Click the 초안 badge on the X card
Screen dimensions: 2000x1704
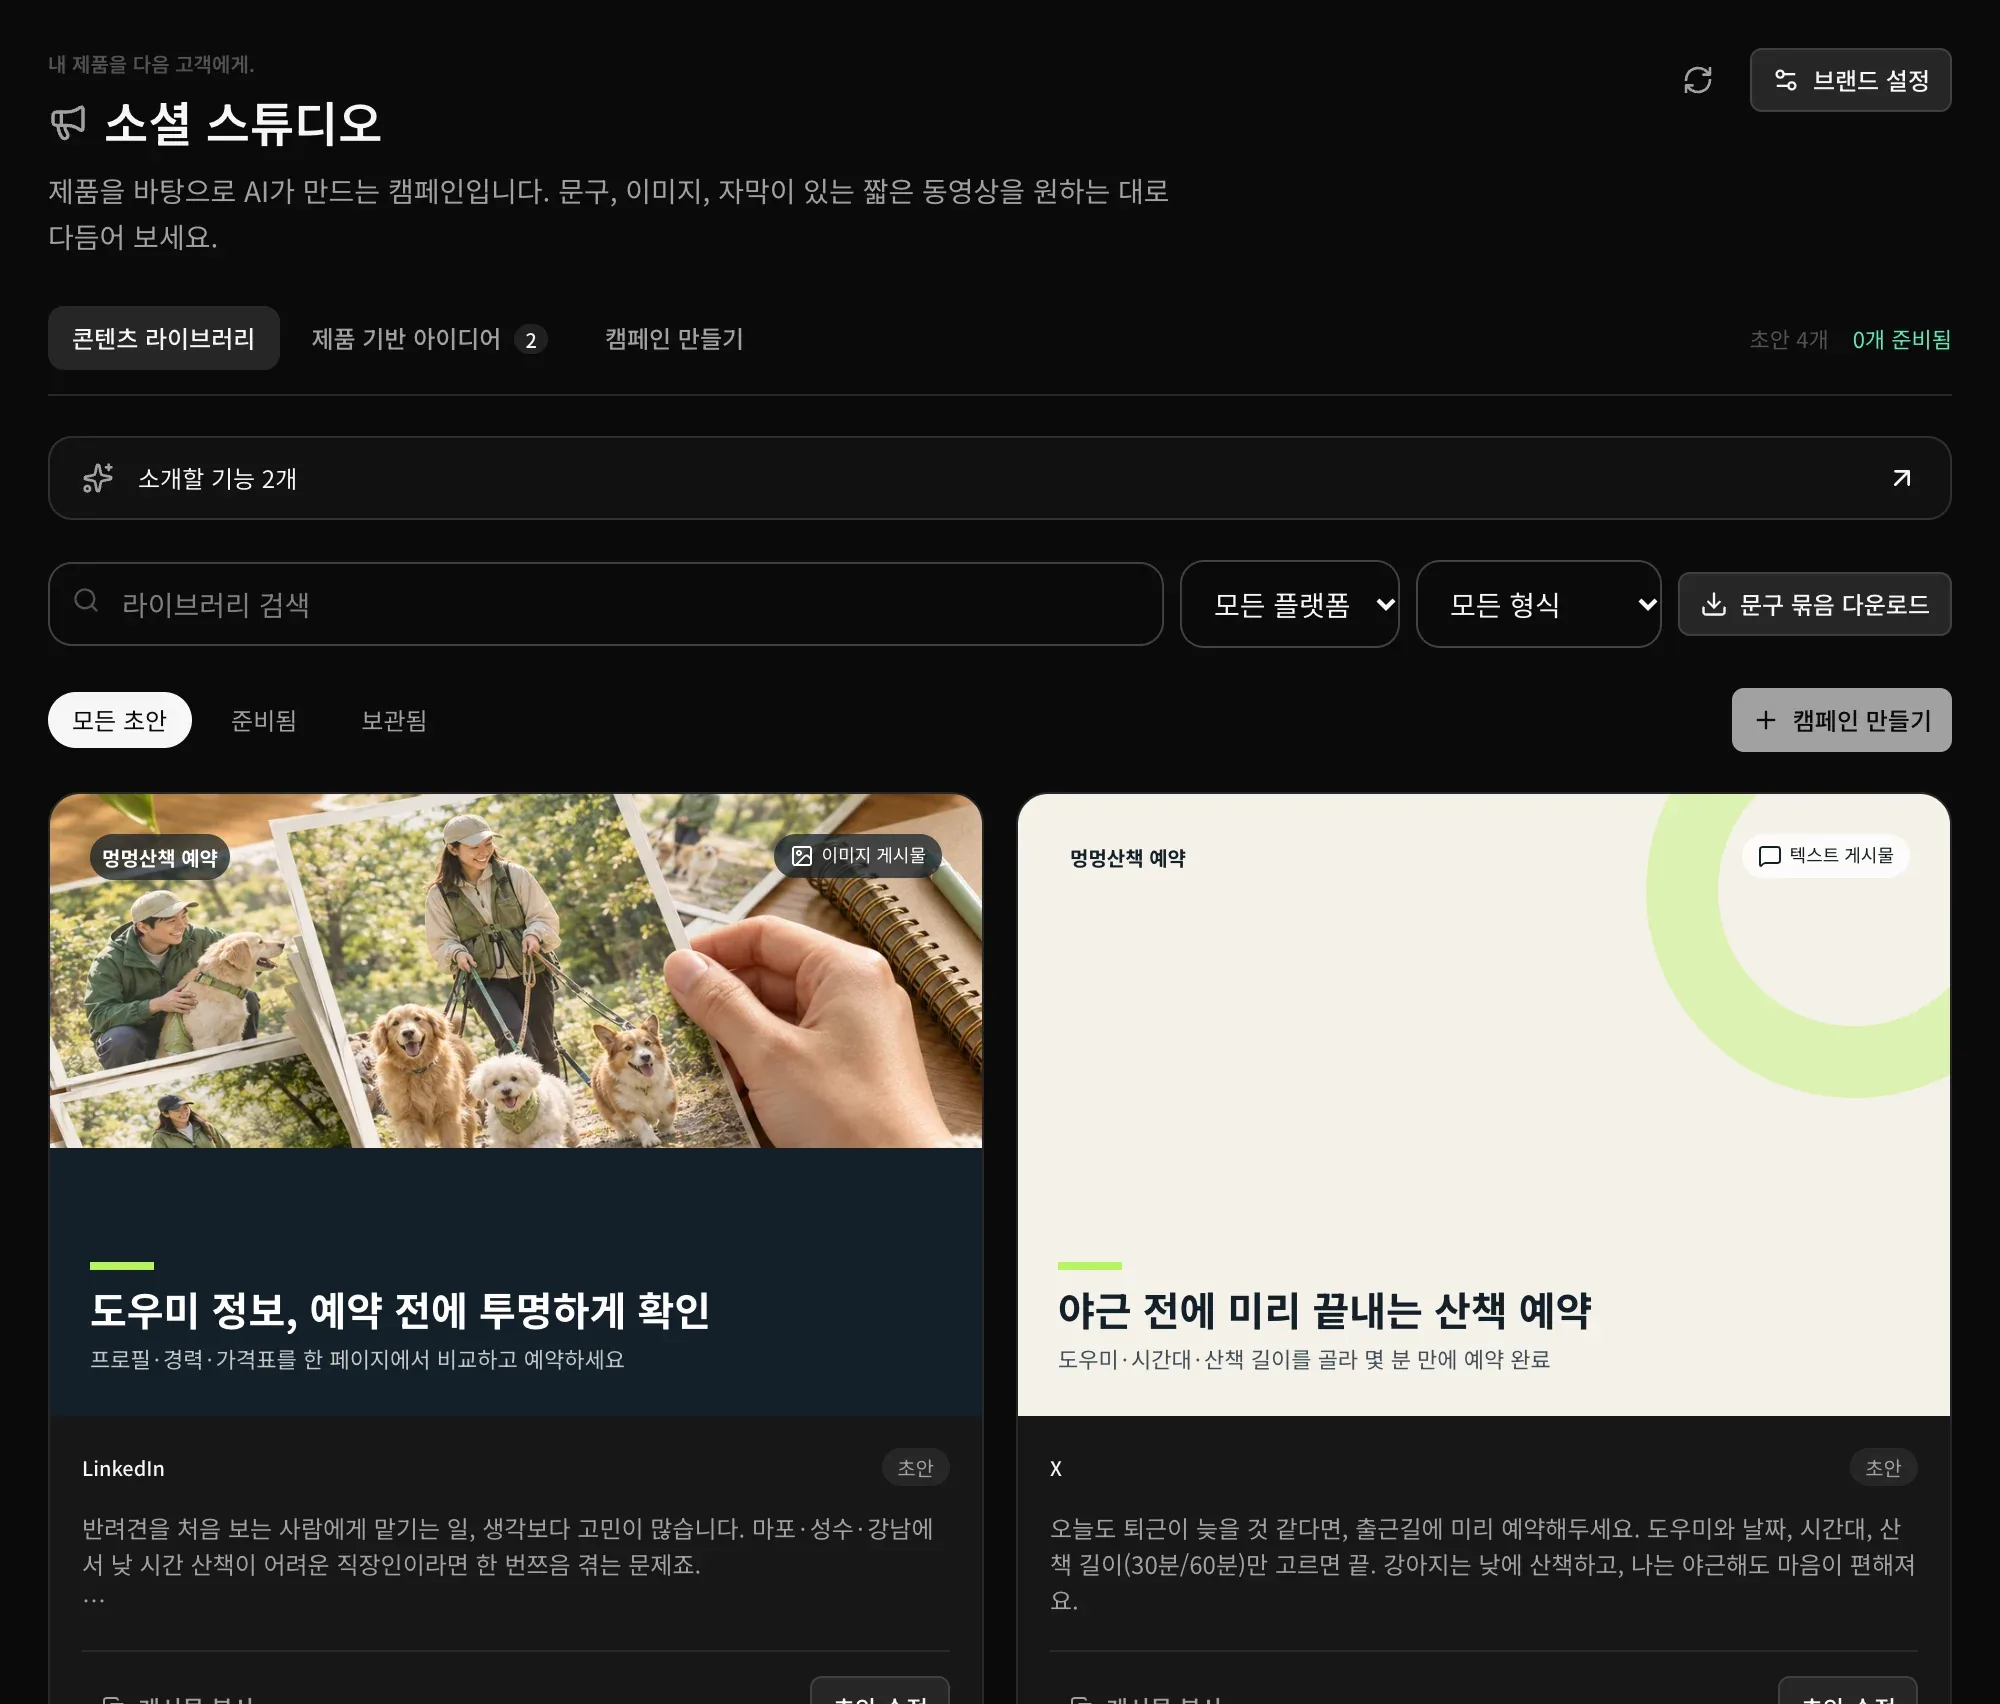[1883, 1467]
